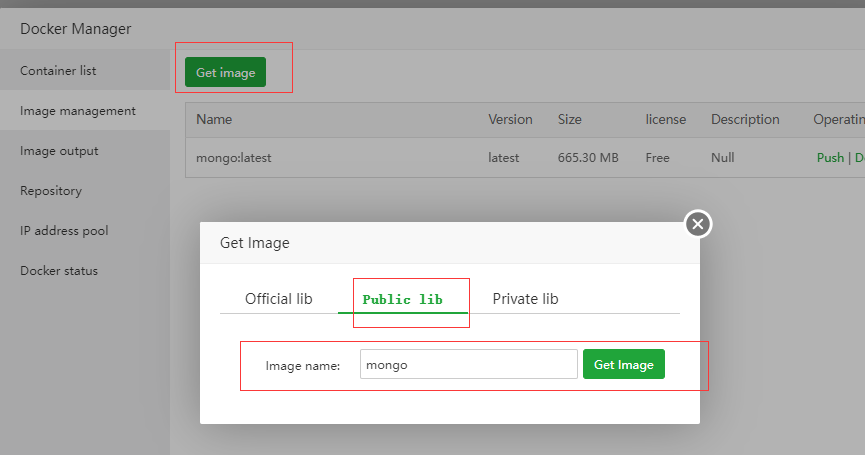This screenshot has height=455, width=865.
Task: Click the Description column header
Action: point(745,119)
